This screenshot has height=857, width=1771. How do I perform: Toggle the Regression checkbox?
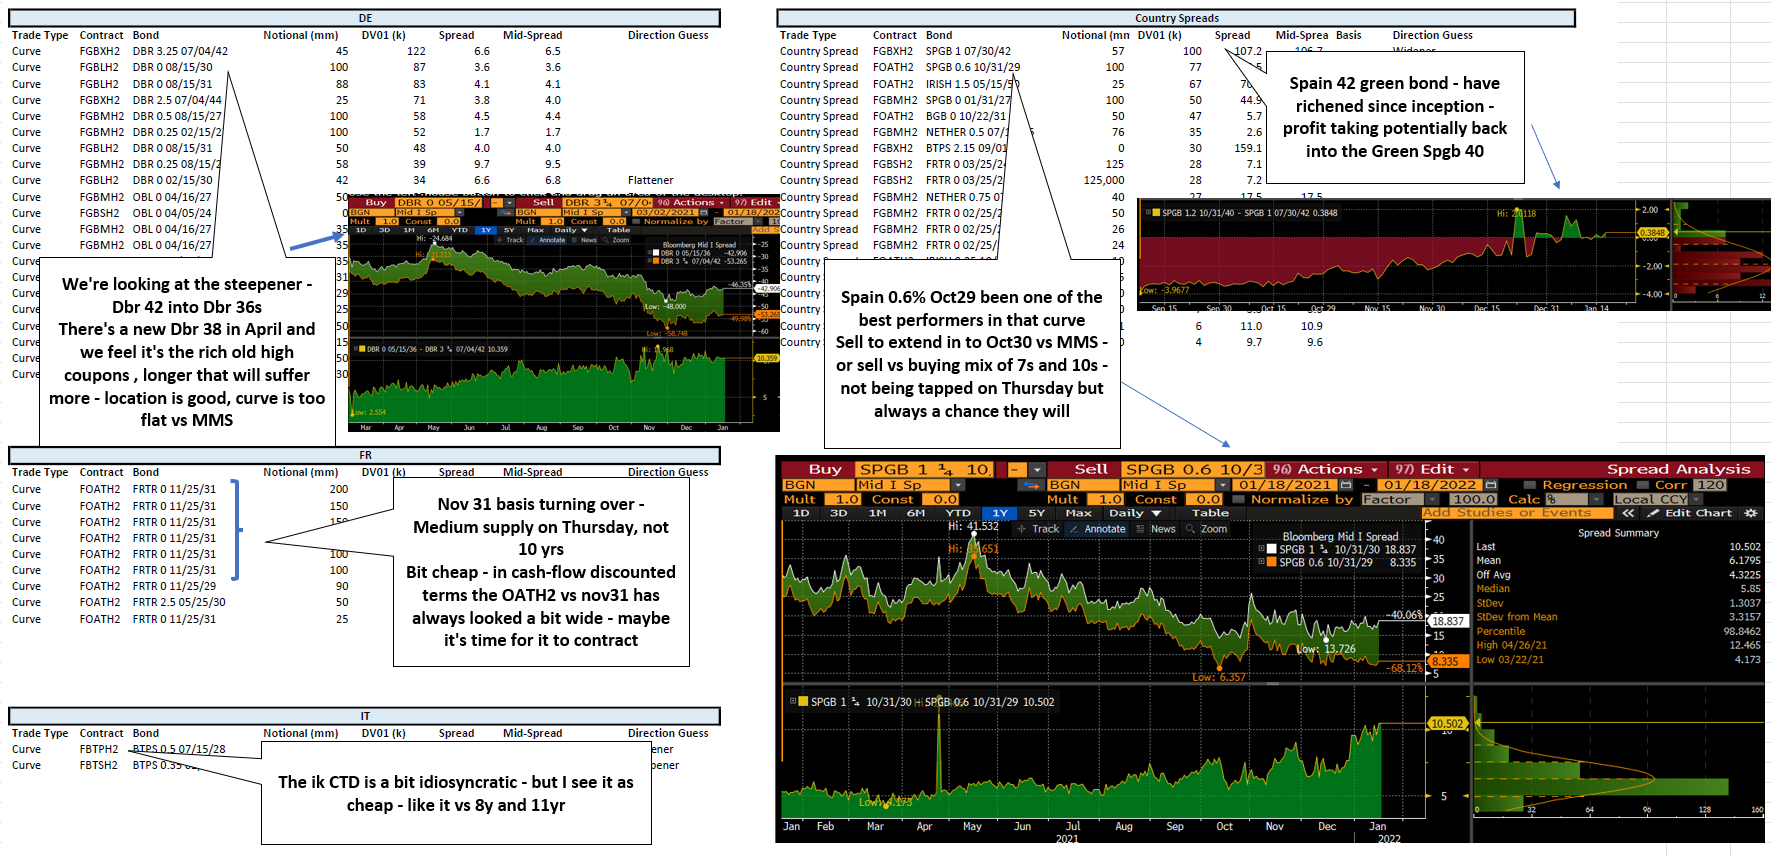(1530, 485)
